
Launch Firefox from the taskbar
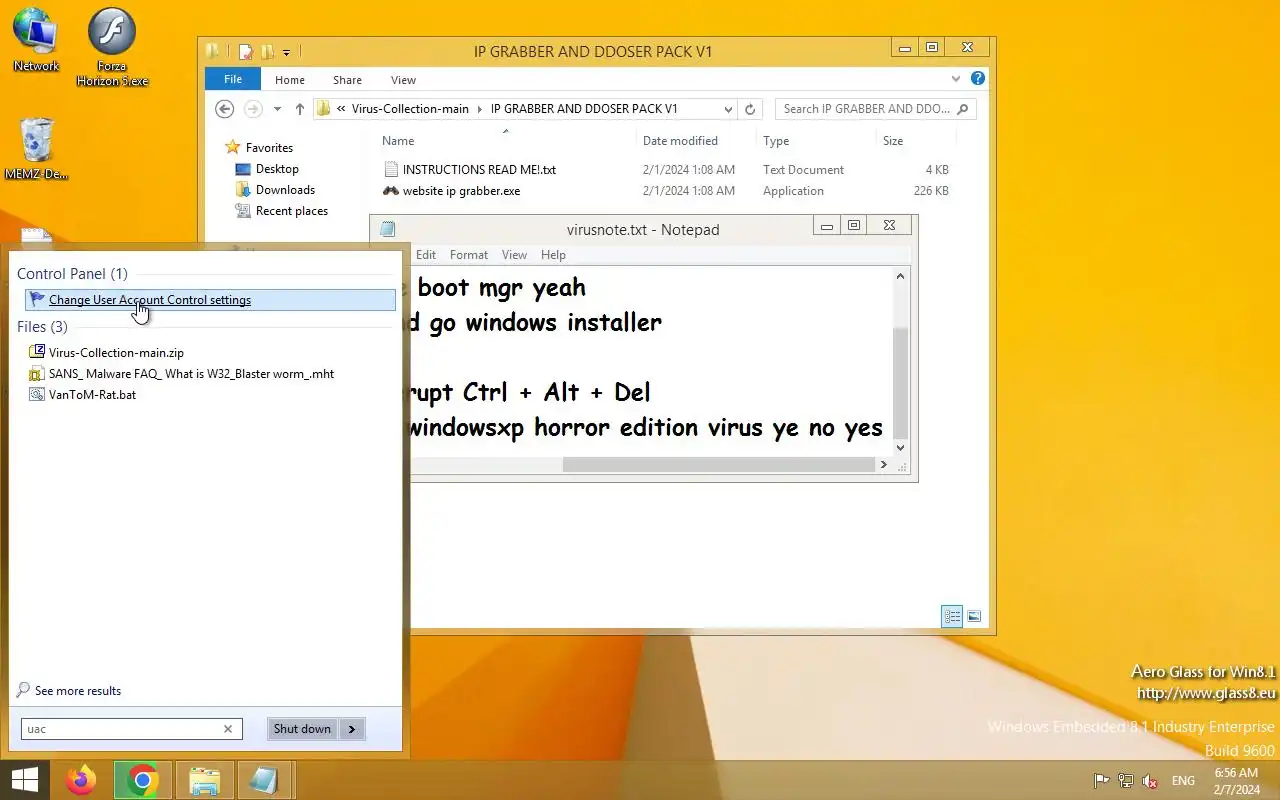81,780
